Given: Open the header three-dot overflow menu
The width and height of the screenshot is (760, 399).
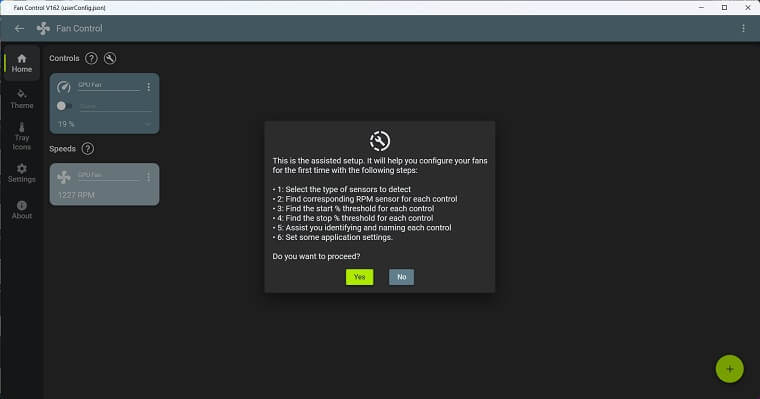Looking at the screenshot, I should (743, 29).
